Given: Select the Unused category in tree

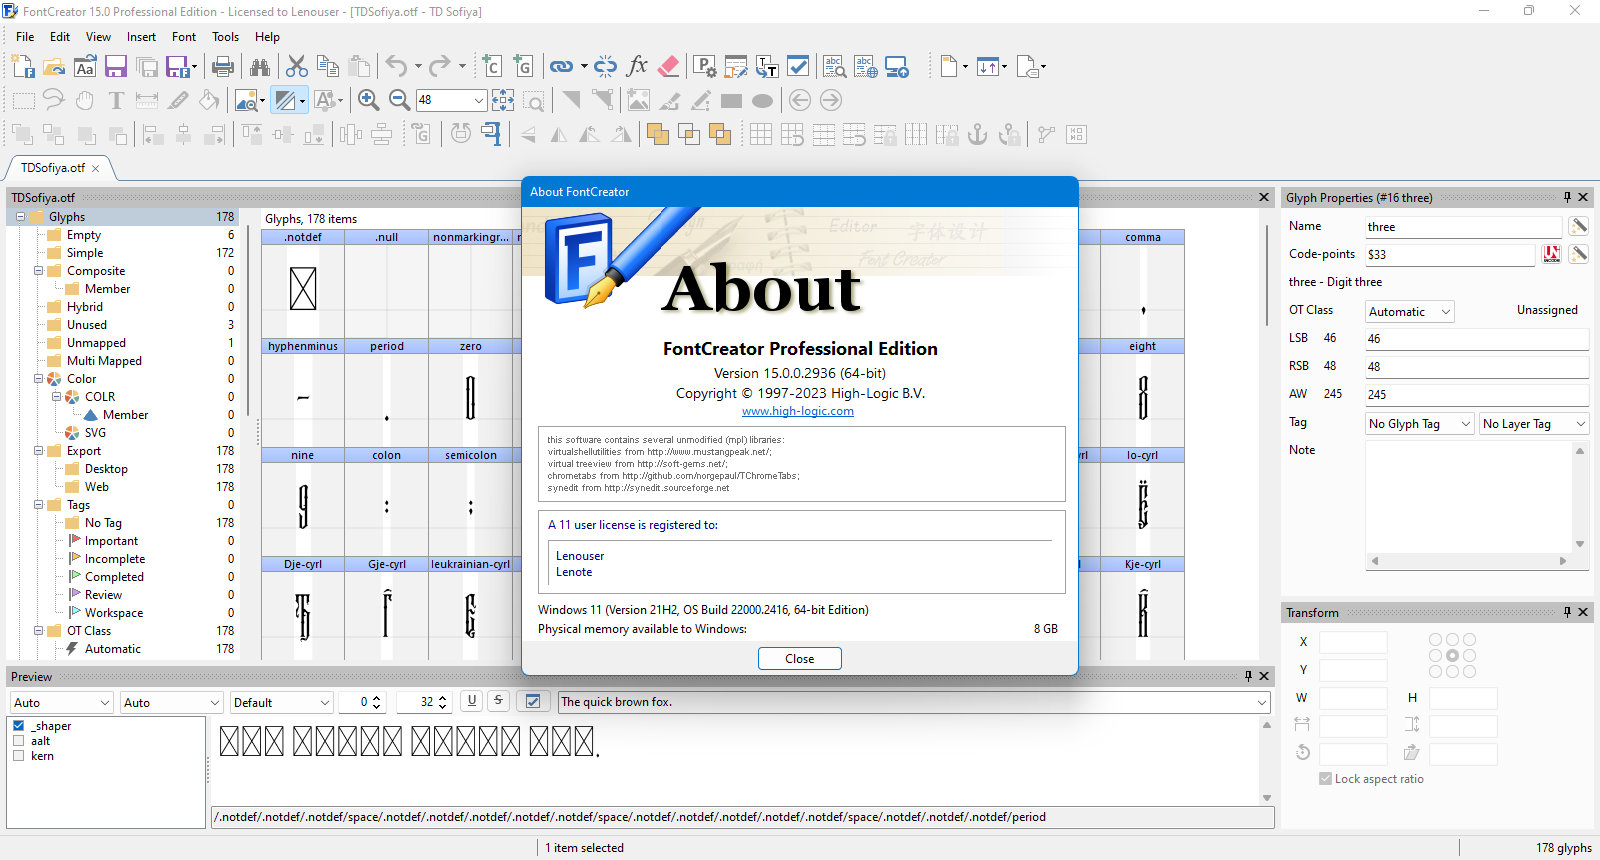Looking at the screenshot, I should pyautogui.click(x=87, y=325).
